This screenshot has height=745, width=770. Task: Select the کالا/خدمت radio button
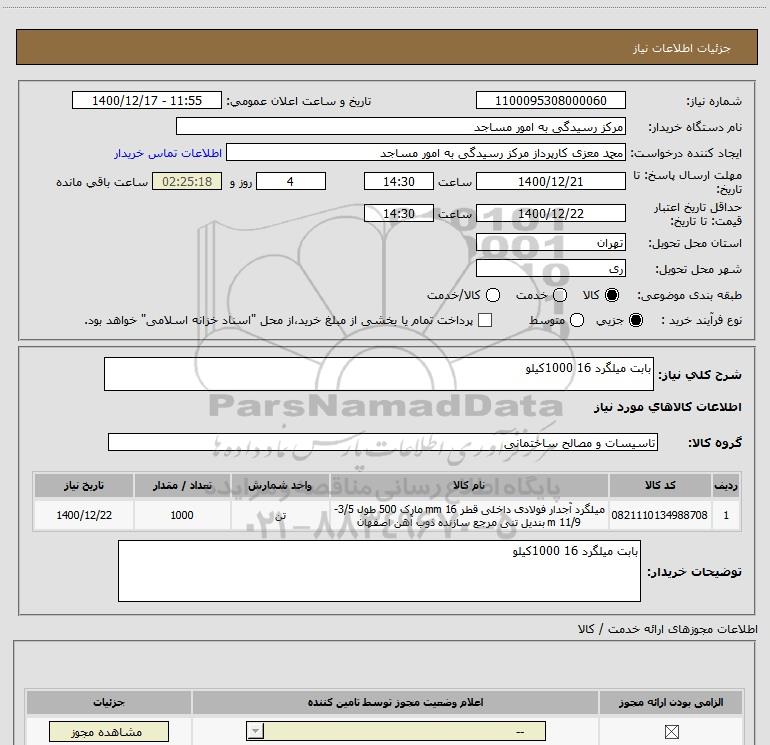493,295
